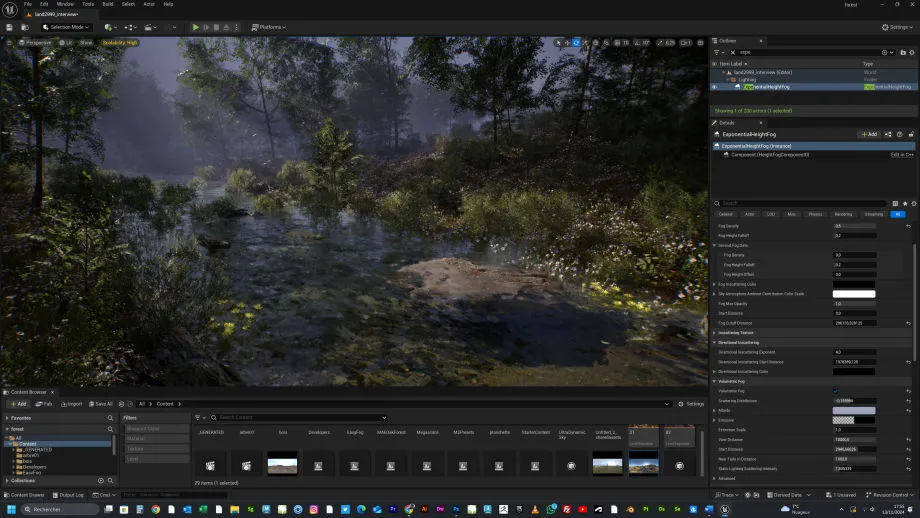Open the Actor menu

click(149, 4)
